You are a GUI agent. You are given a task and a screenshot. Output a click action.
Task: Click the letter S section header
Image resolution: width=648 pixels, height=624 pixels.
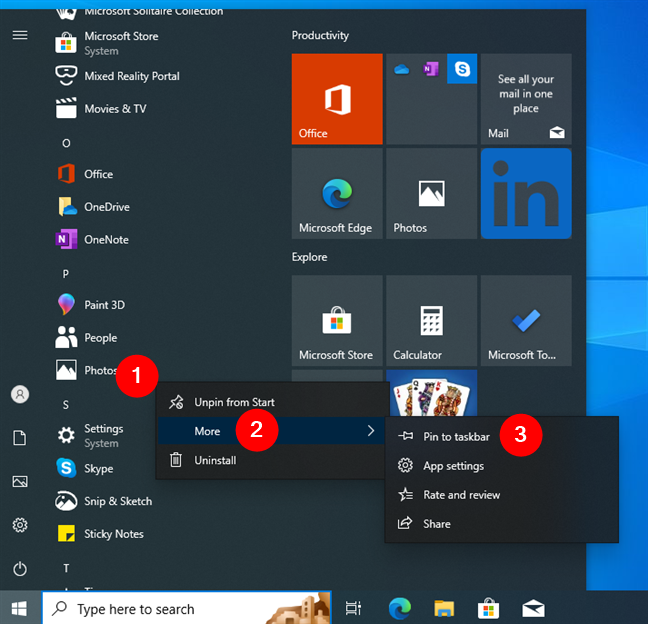(66, 405)
